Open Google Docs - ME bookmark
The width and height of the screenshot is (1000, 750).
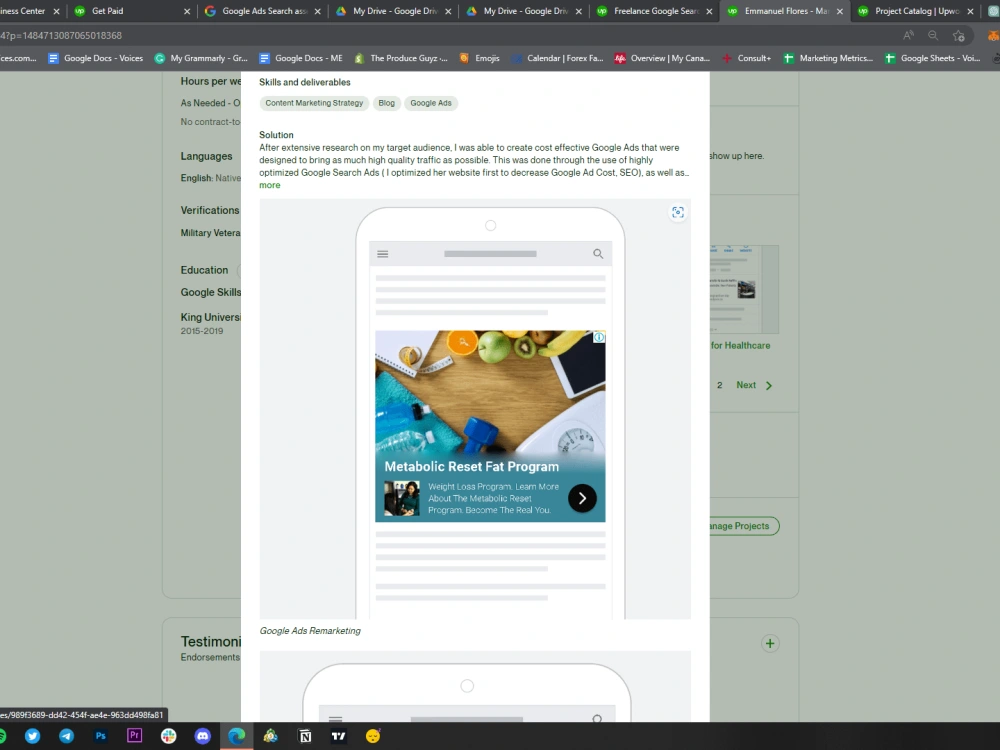pyautogui.click(x=301, y=58)
